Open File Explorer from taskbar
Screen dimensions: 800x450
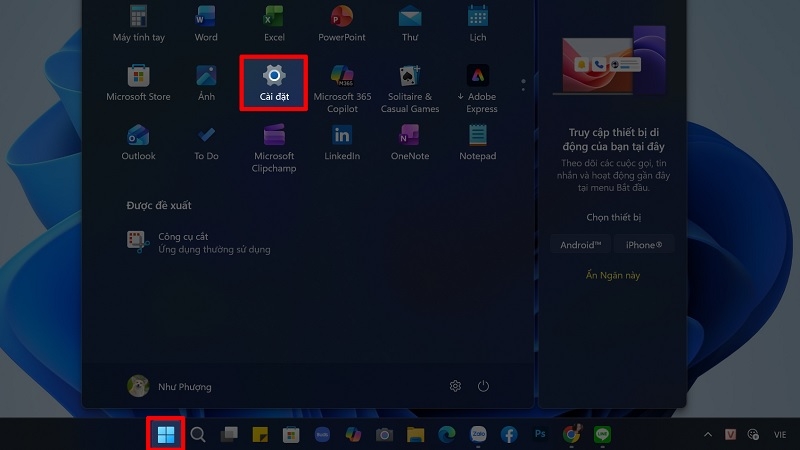point(415,435)
